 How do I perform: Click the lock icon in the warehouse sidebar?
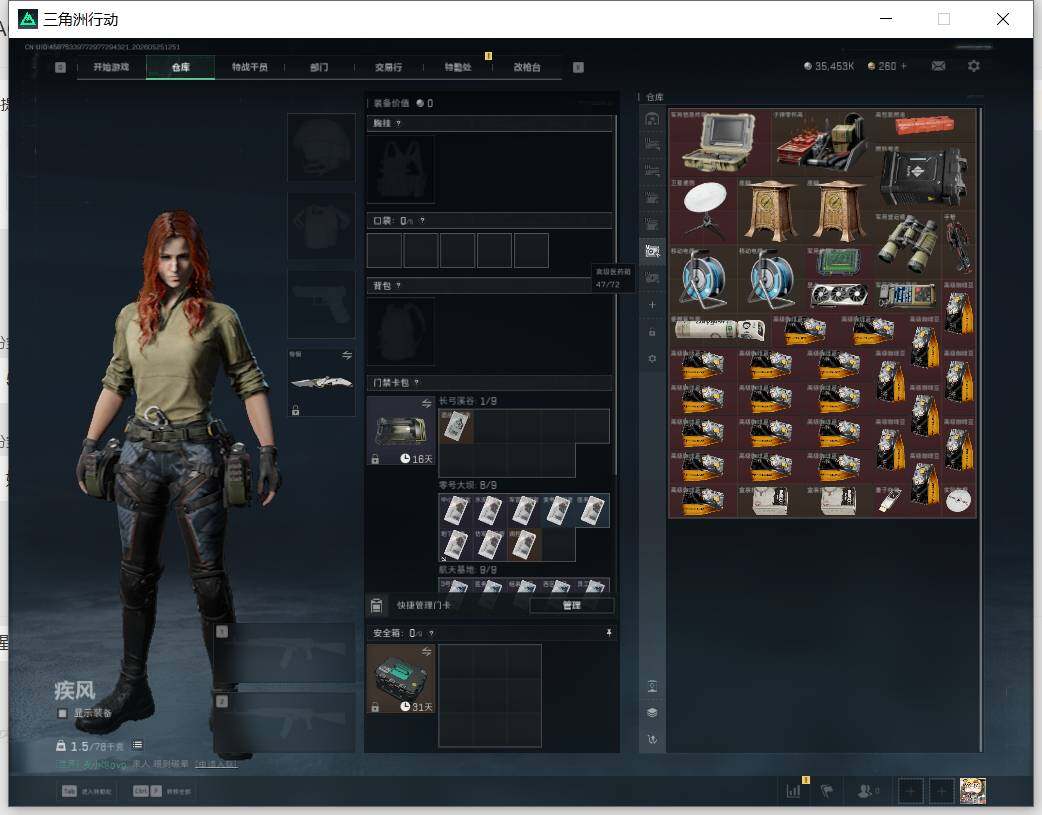(x=653, y=332)
